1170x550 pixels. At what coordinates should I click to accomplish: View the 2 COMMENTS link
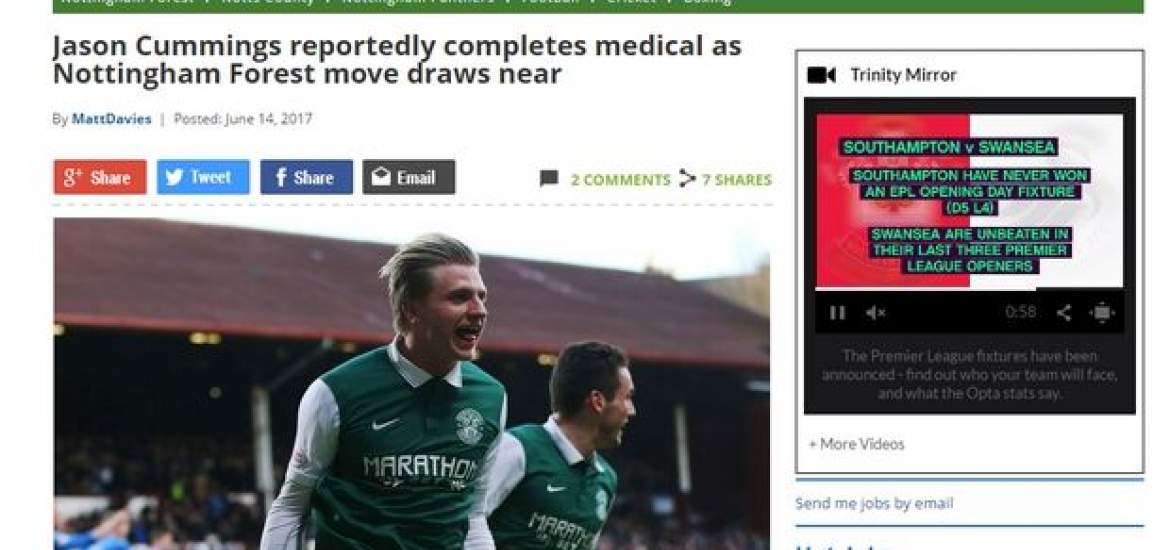[x=620, y=180]
